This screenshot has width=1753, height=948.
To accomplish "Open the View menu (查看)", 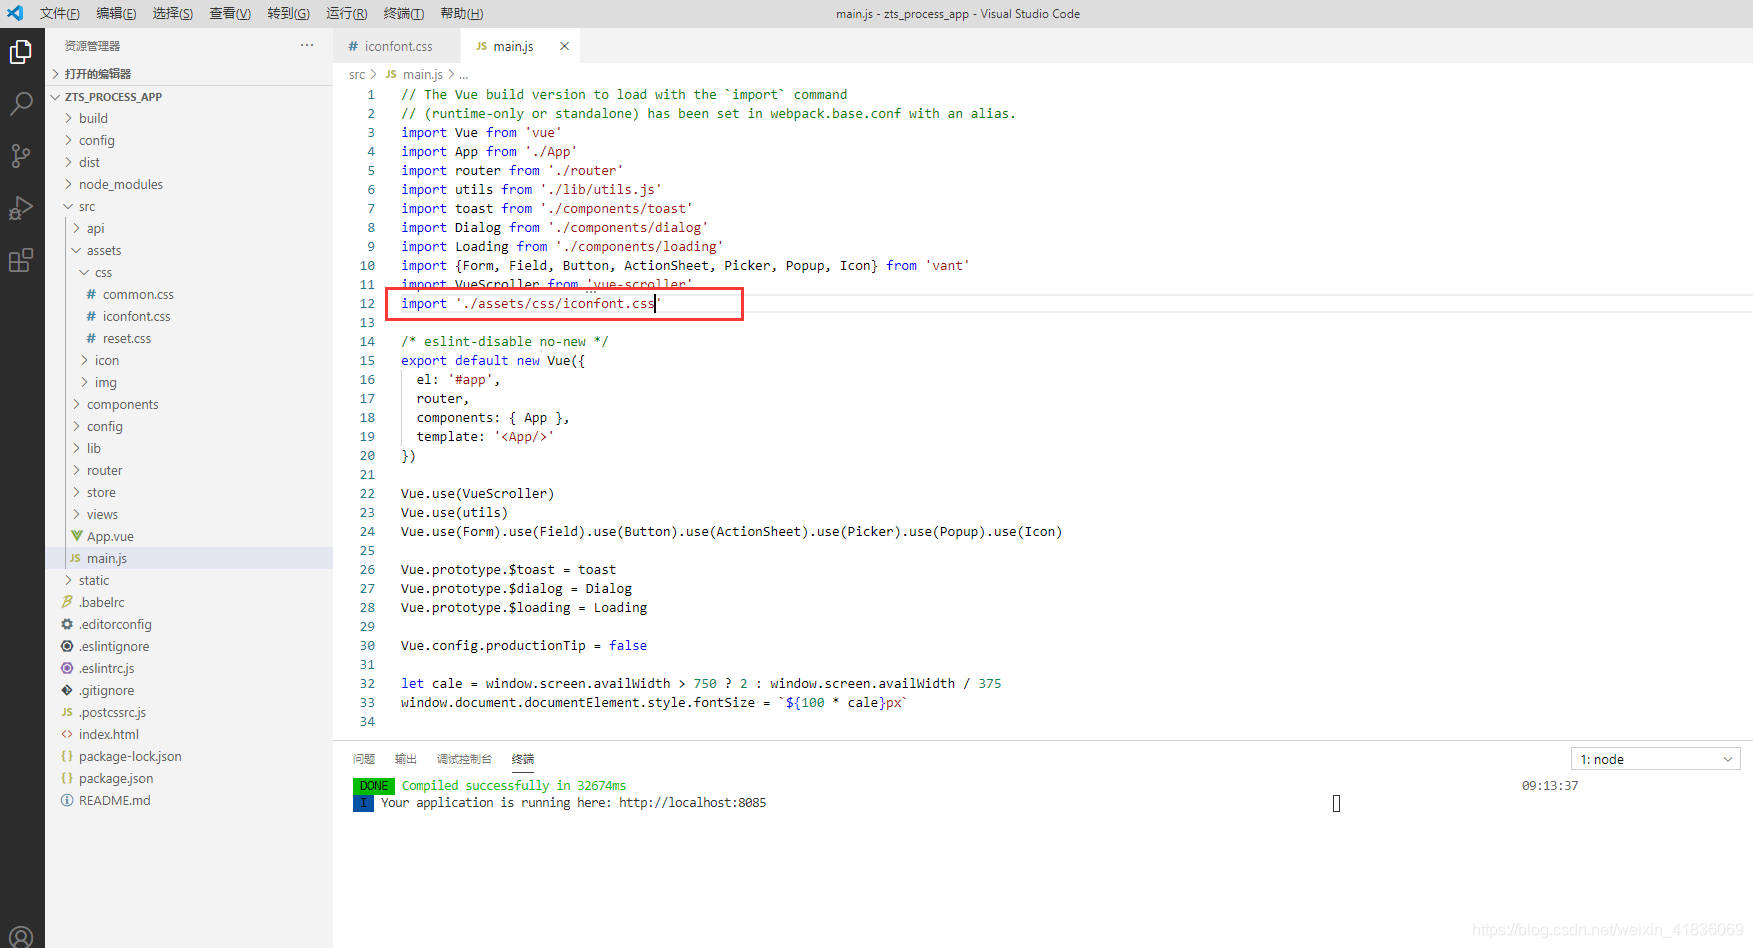I will tap(229, 13).
